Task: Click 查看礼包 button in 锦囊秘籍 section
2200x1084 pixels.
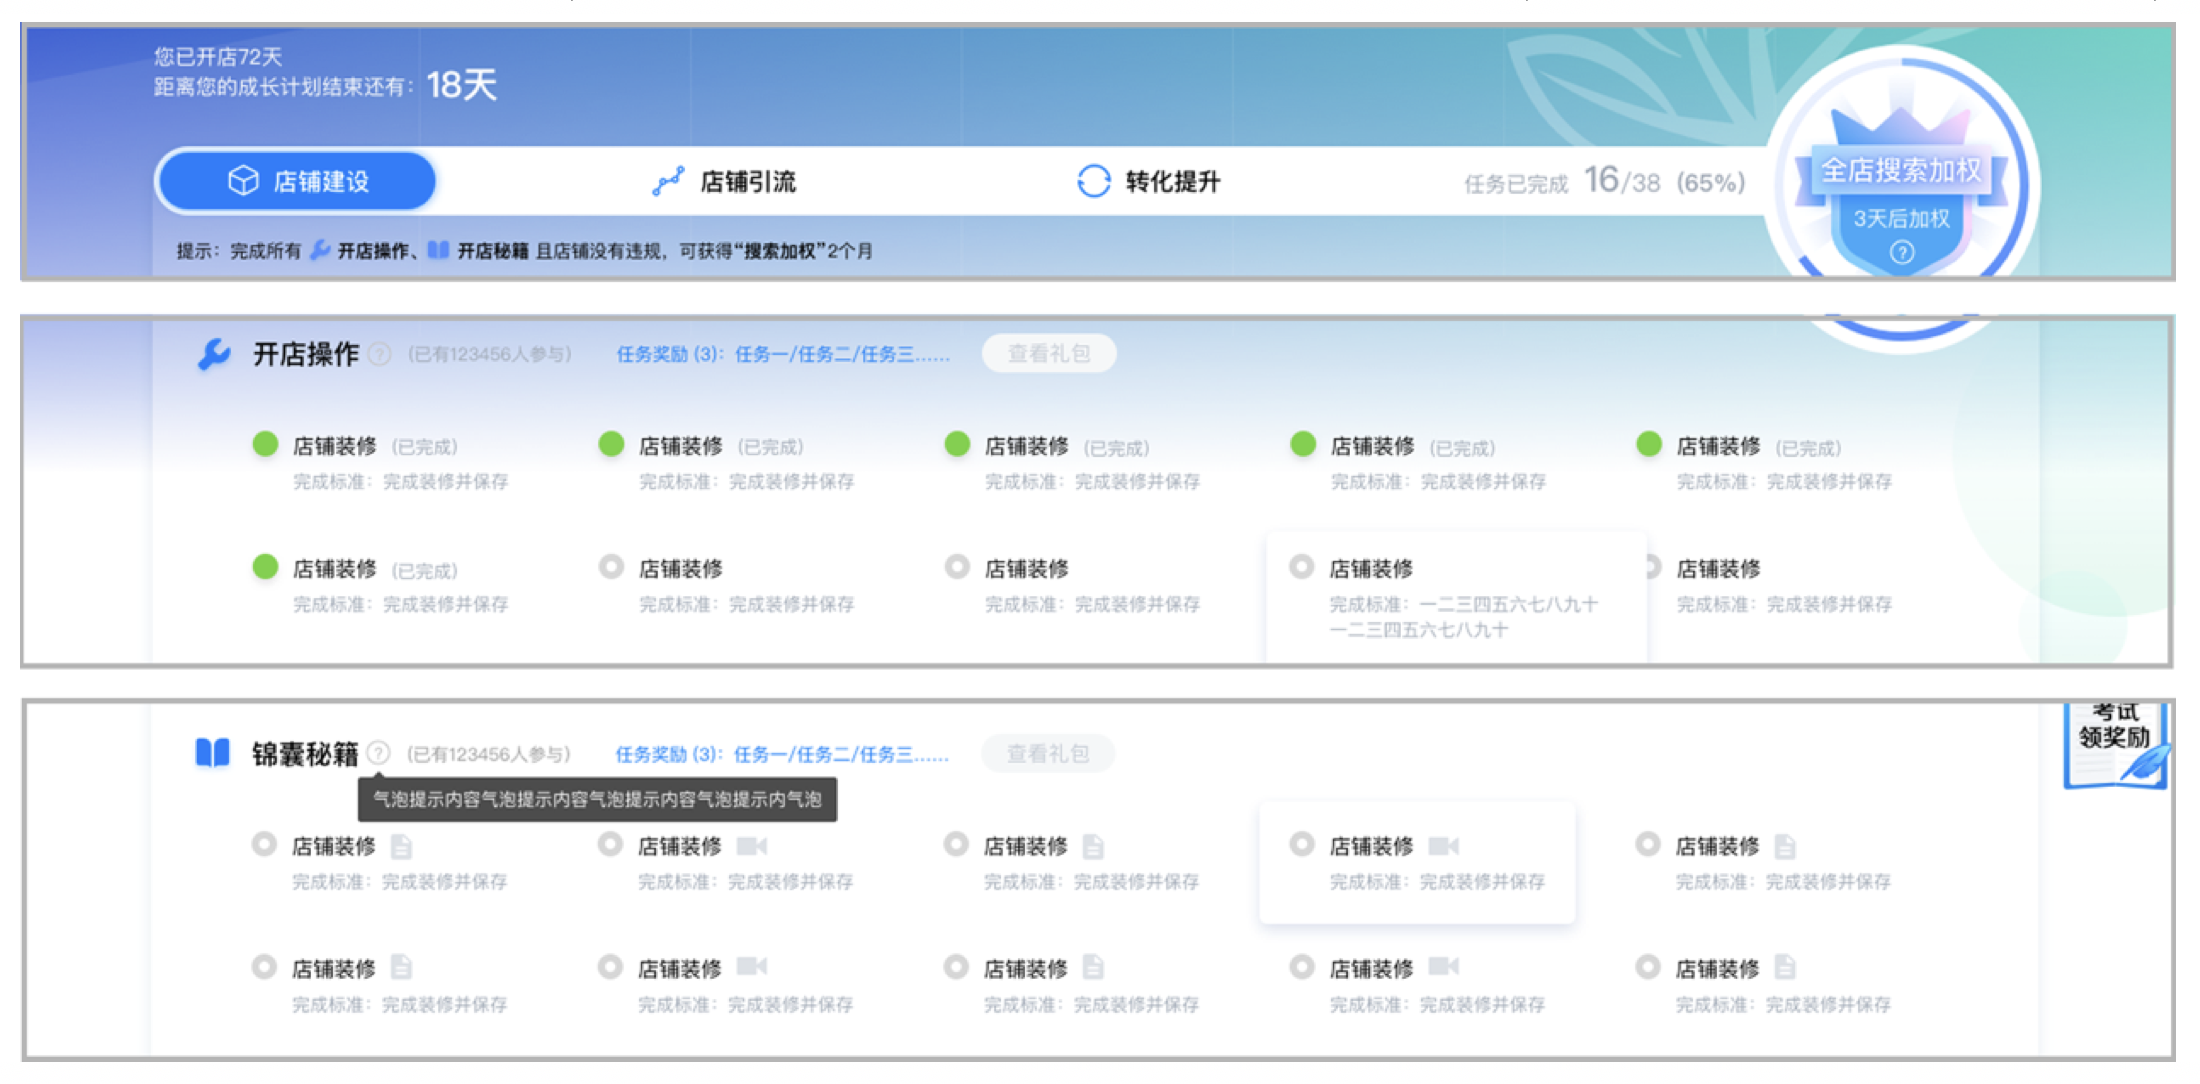Action: [x=1047, y=753]
